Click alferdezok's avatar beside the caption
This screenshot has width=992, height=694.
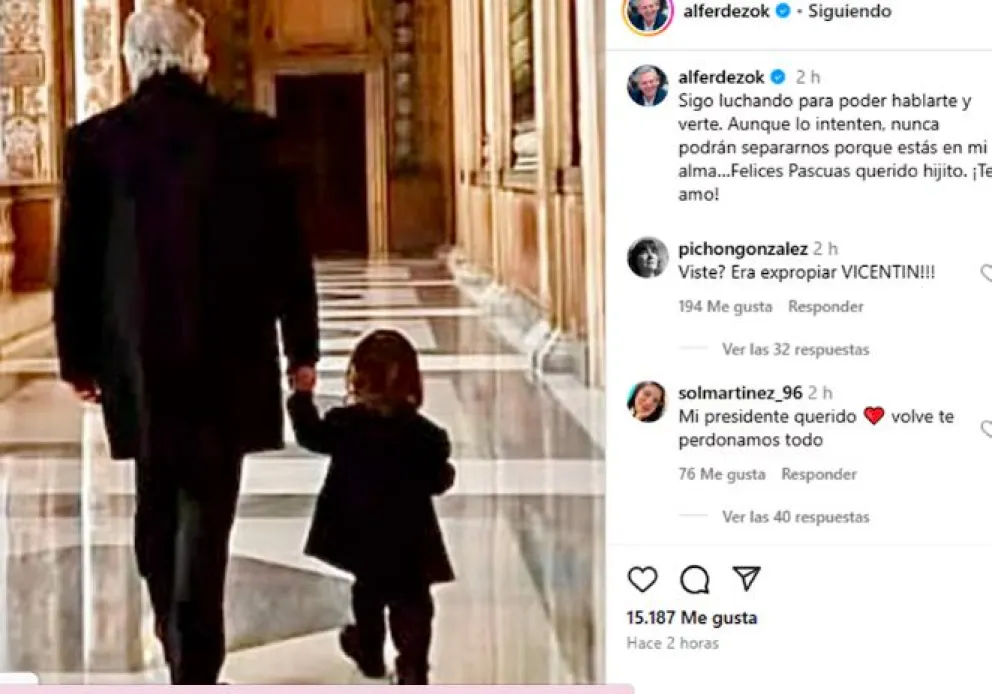[648, 85]
